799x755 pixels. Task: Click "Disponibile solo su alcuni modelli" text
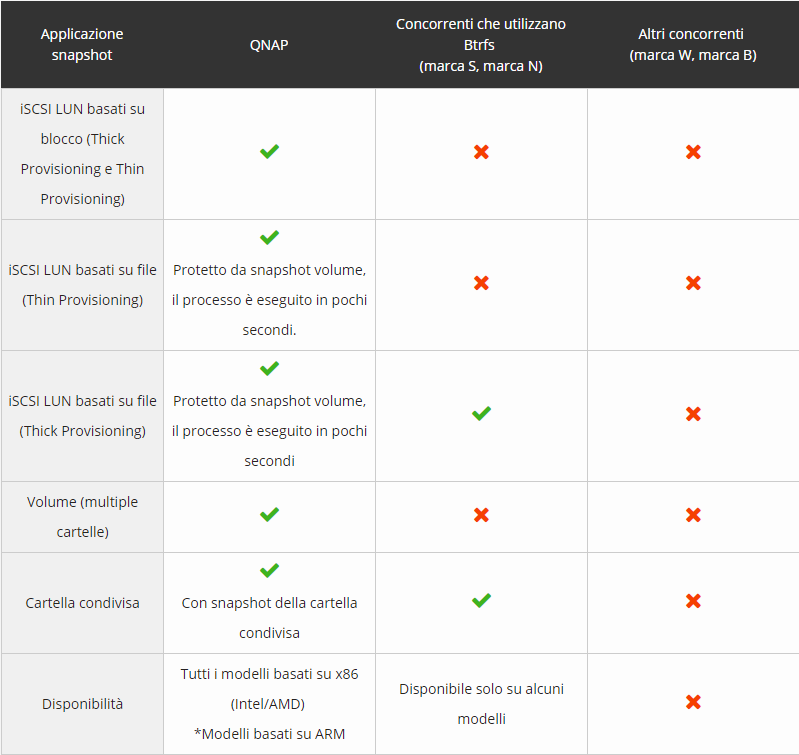click(x=481, y=704)
